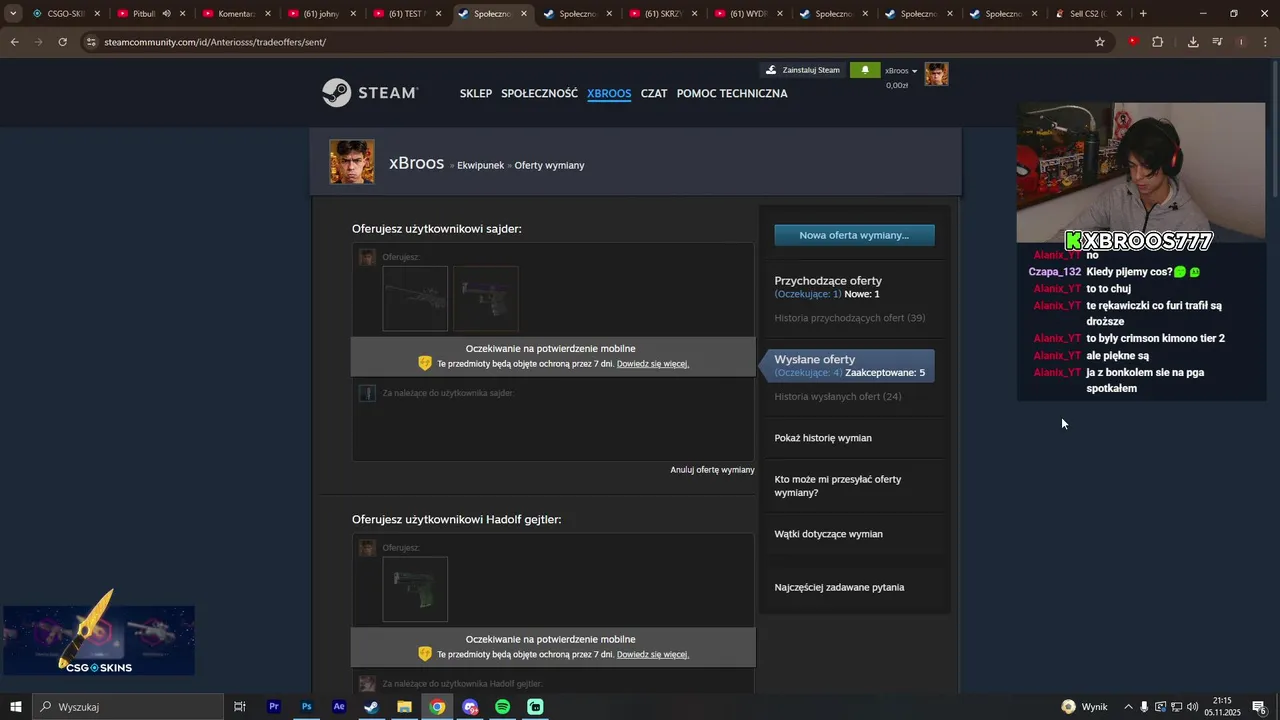Open Wątki dotyczące wymian
The width and height of the screenshot is (1280, 720).
coord(828,534)
